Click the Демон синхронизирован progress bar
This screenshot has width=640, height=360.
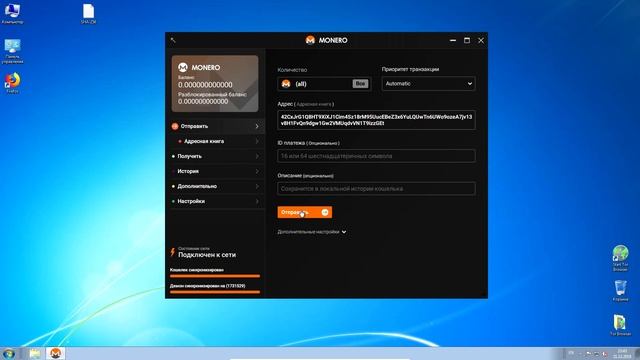pyautogui.click(x=215, y=292)
